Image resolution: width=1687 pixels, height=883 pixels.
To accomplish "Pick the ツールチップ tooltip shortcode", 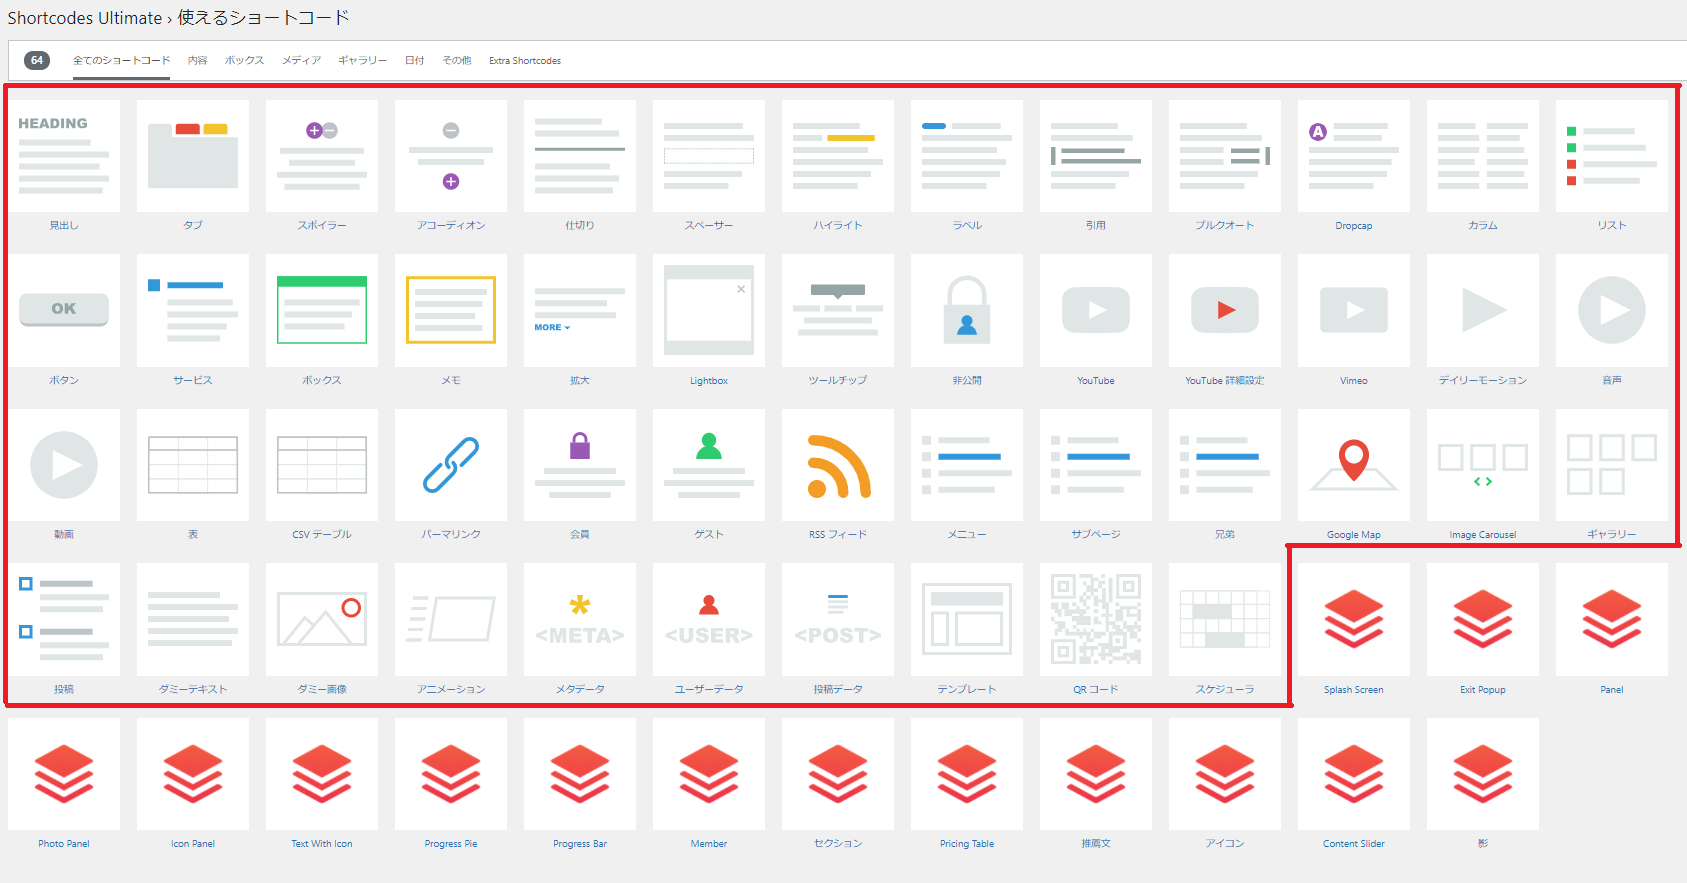I will [838, 310].
